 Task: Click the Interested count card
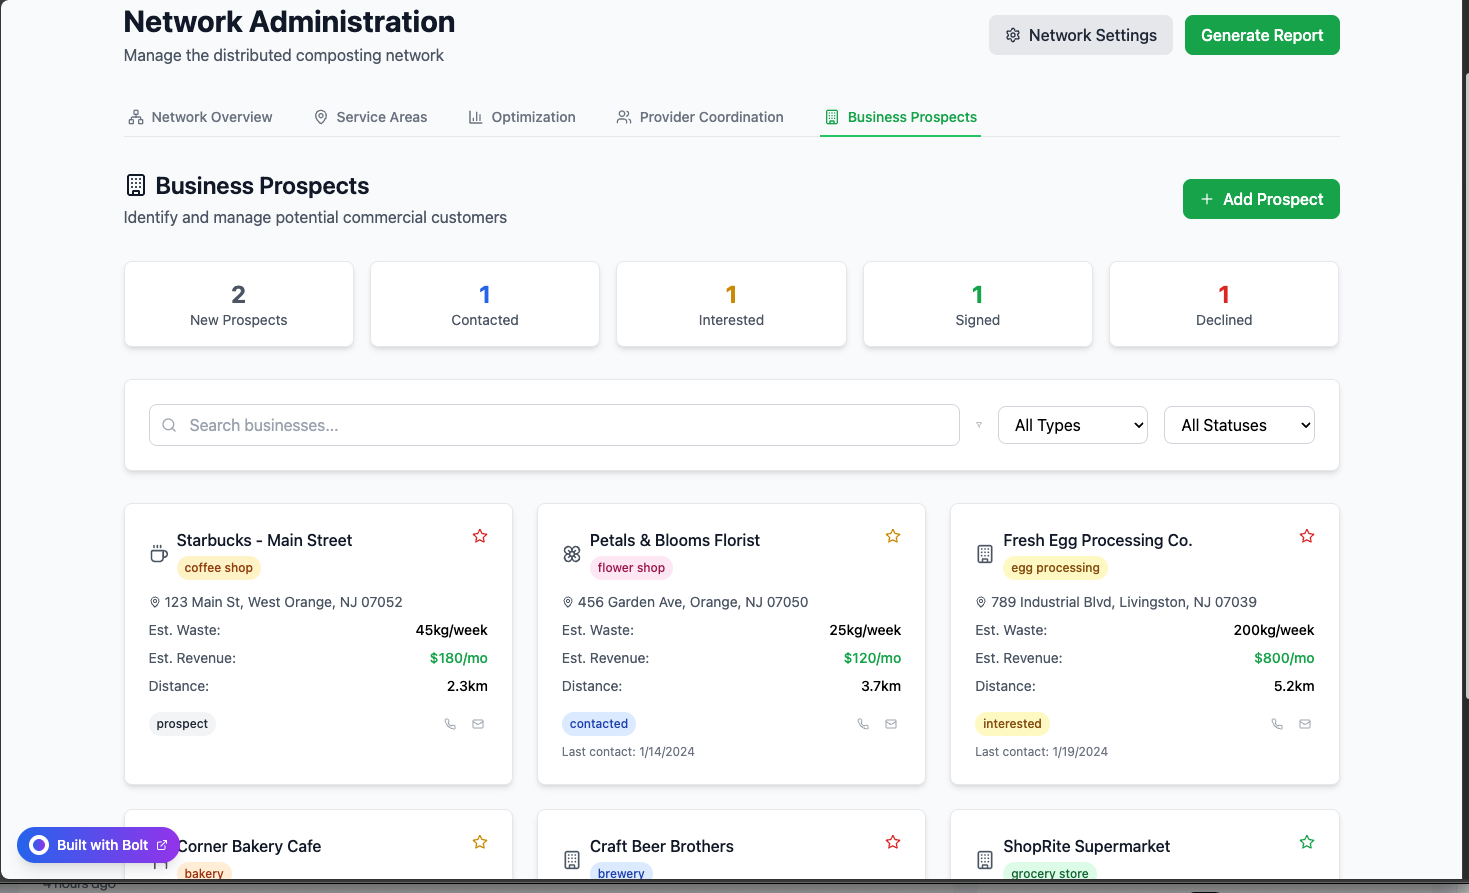pyautogui.click(x=731, y=305)
